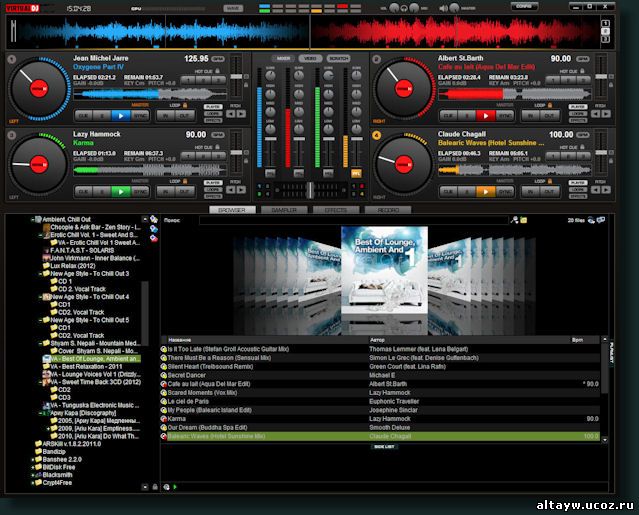
Task: Click in the search input field
Action: tap(354, 220)
